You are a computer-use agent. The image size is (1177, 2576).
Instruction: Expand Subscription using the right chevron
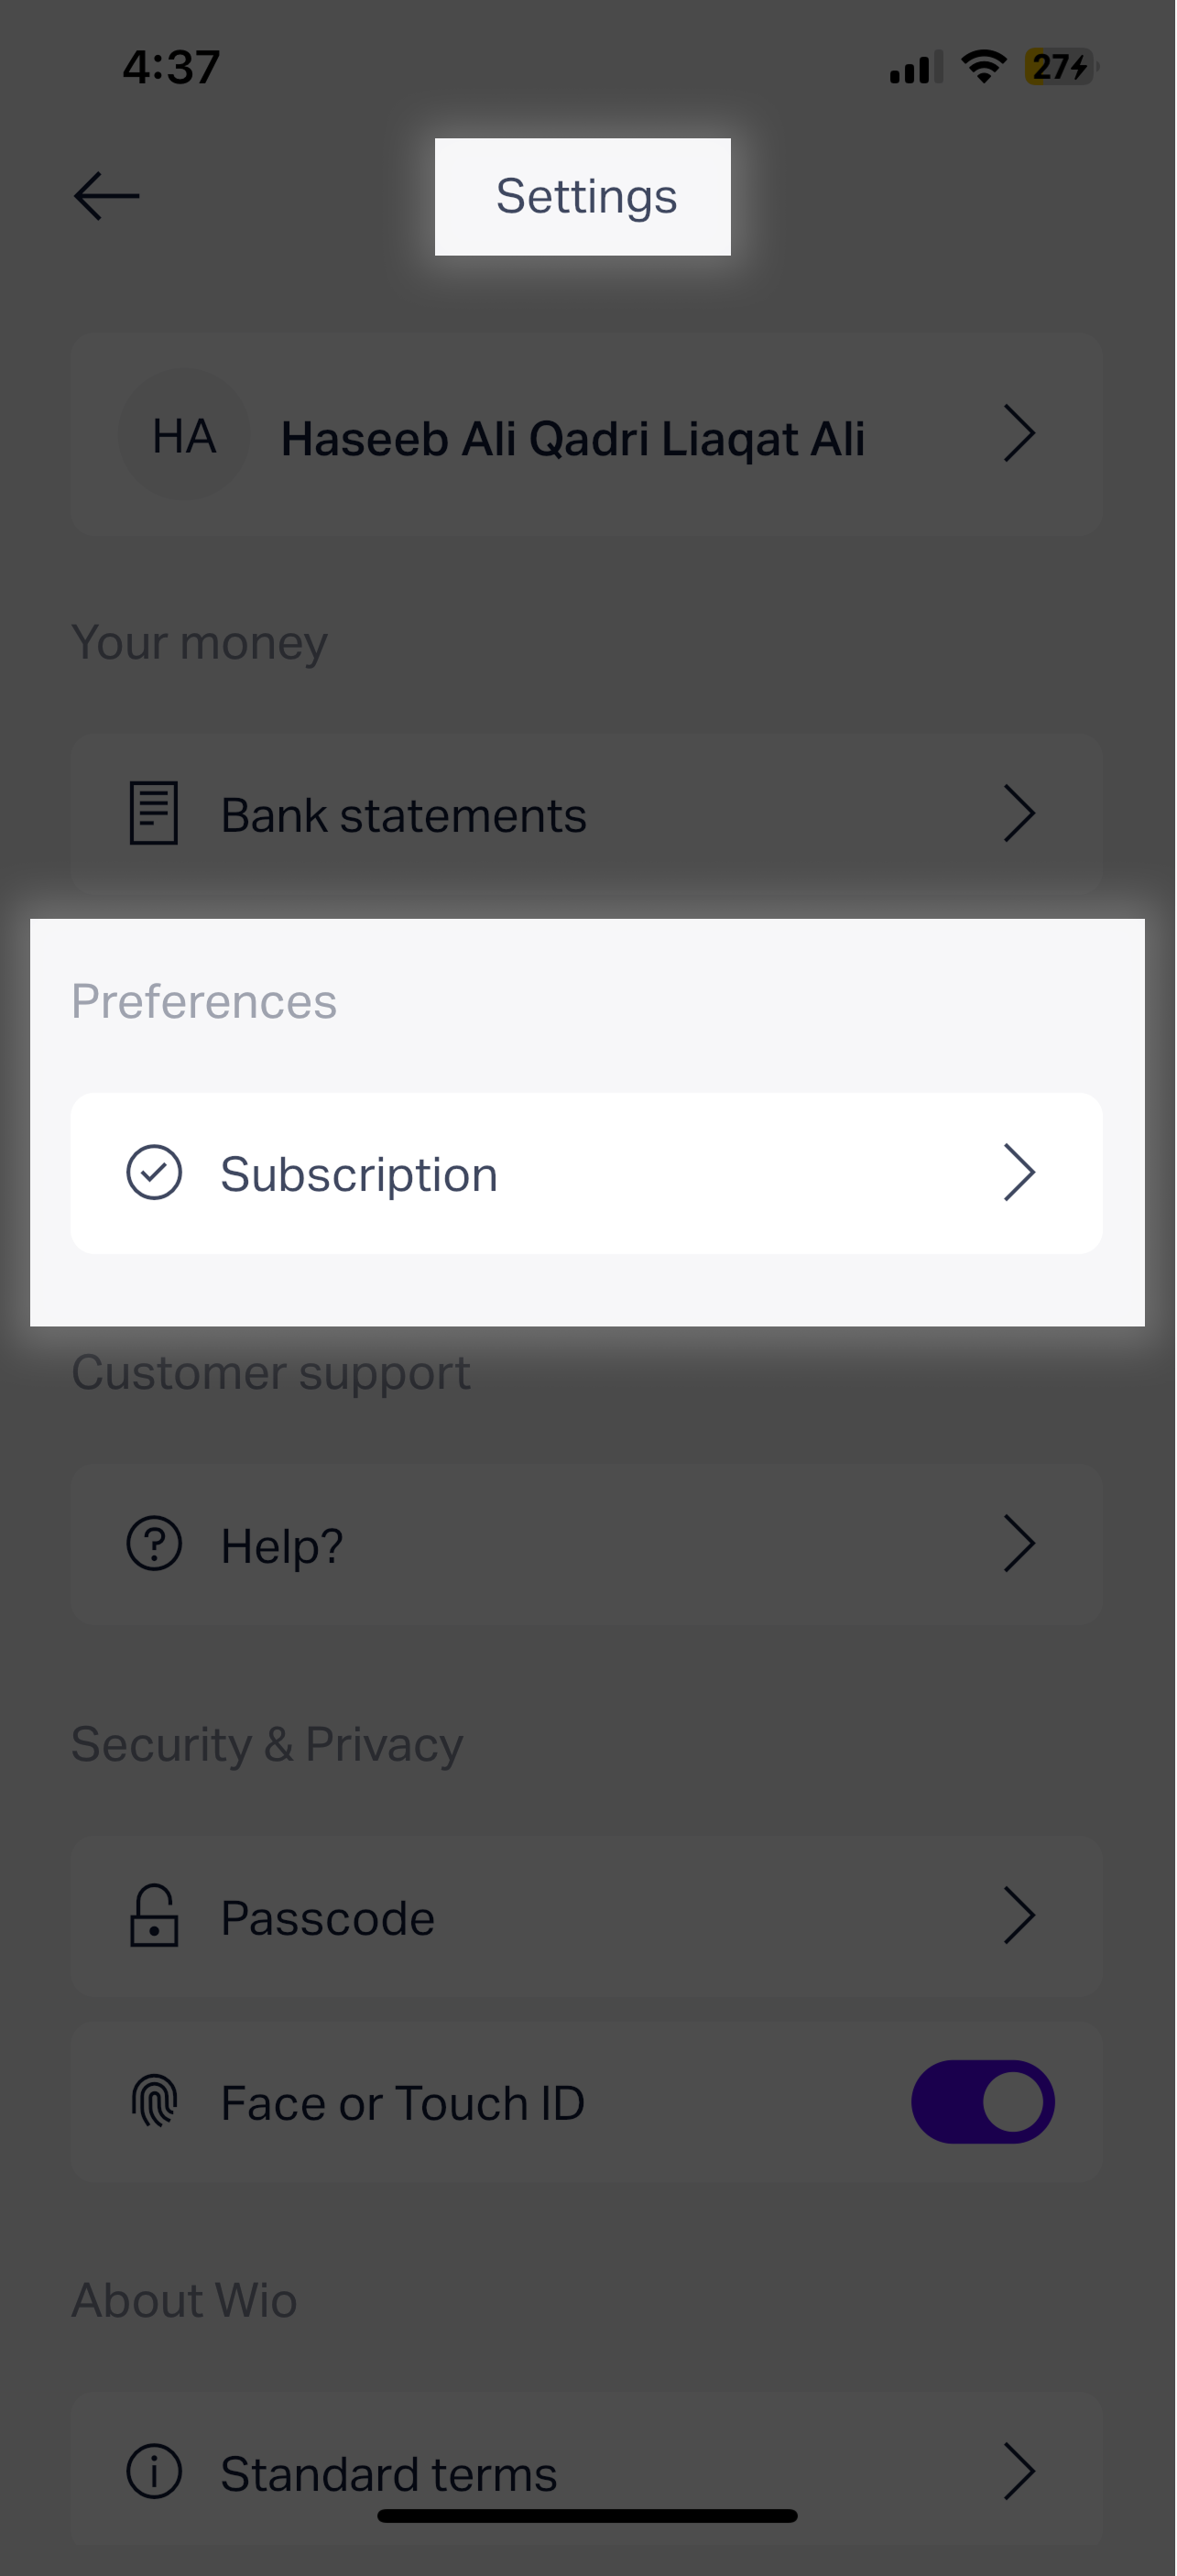[1018, 1172]
